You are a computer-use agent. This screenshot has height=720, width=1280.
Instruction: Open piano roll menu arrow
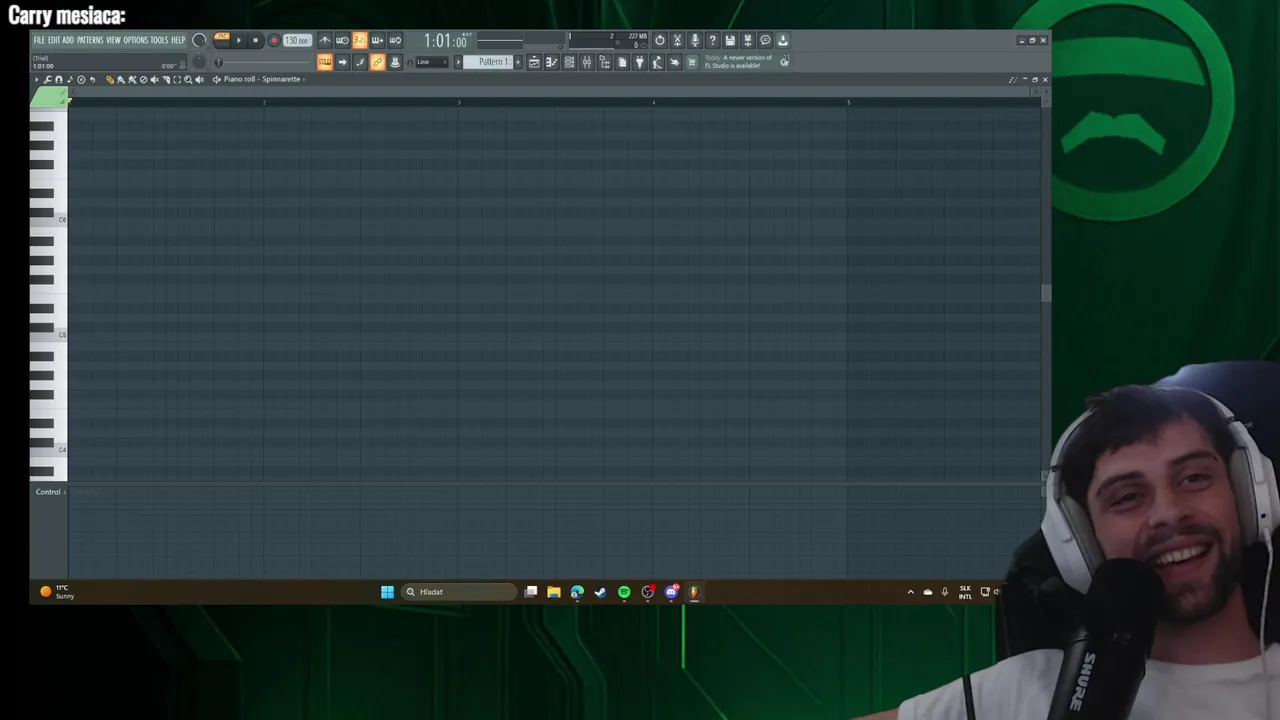pos(36,79)
